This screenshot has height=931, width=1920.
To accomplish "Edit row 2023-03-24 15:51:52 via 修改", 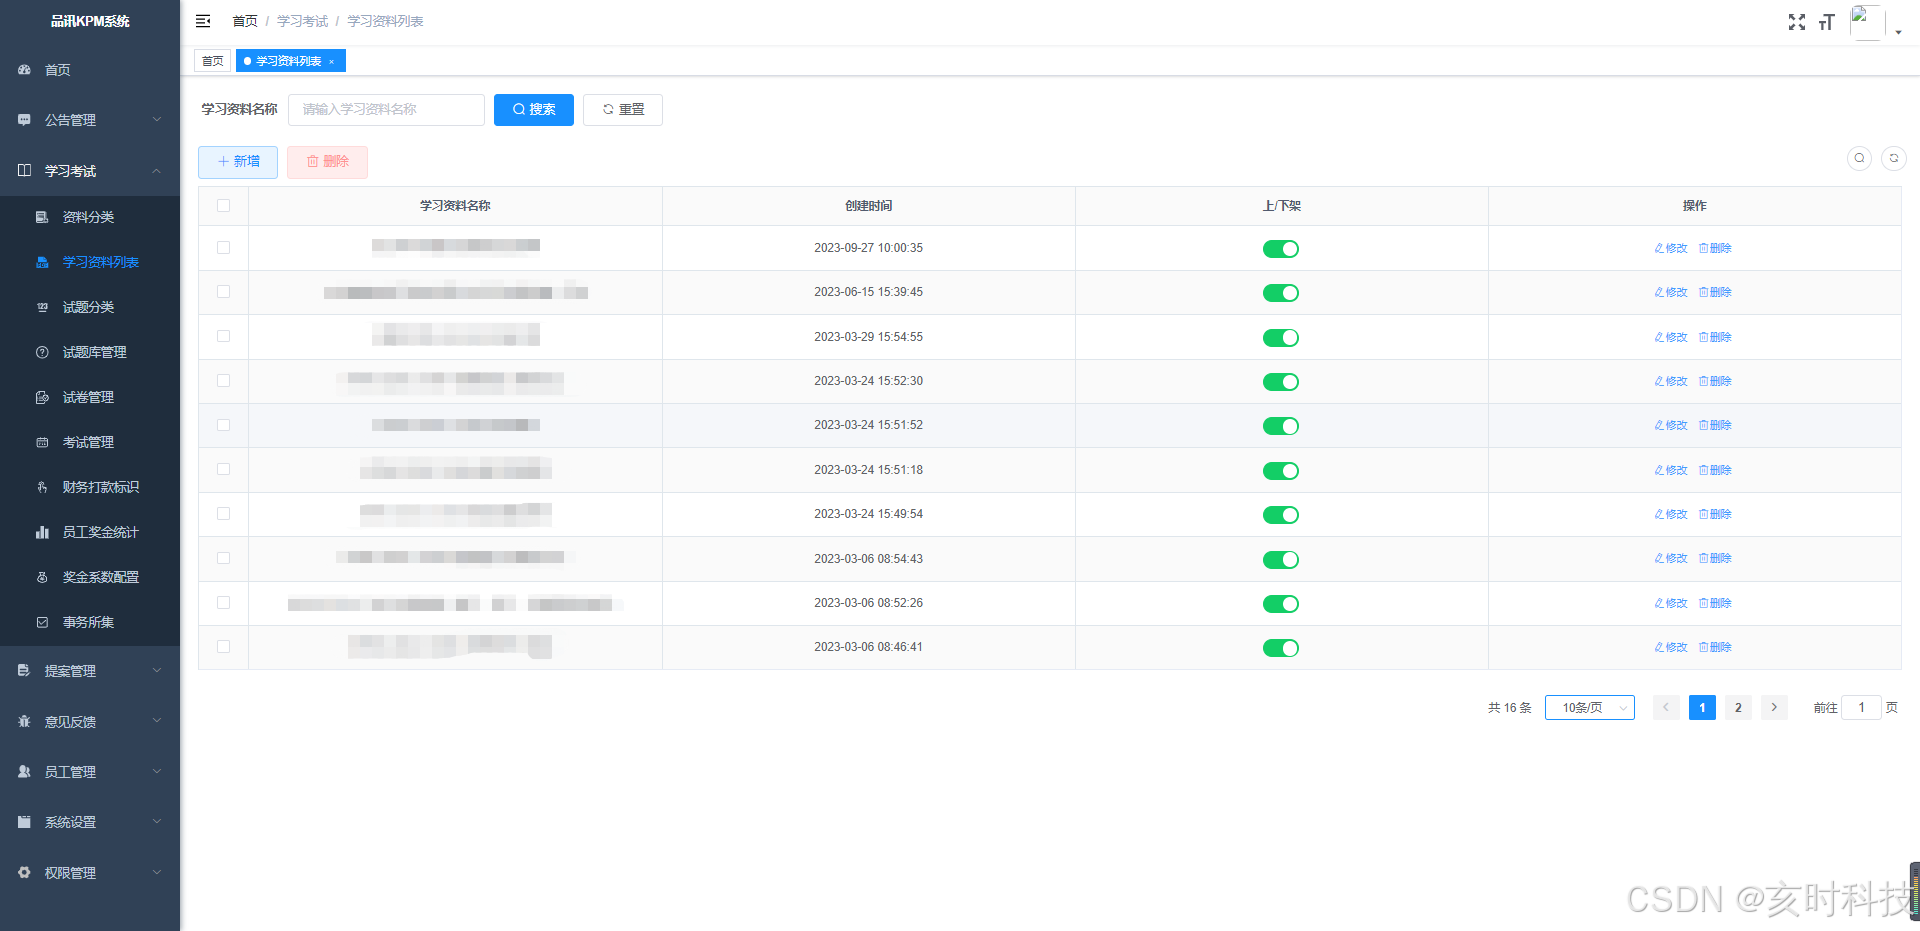I will tap(1671, 425).
